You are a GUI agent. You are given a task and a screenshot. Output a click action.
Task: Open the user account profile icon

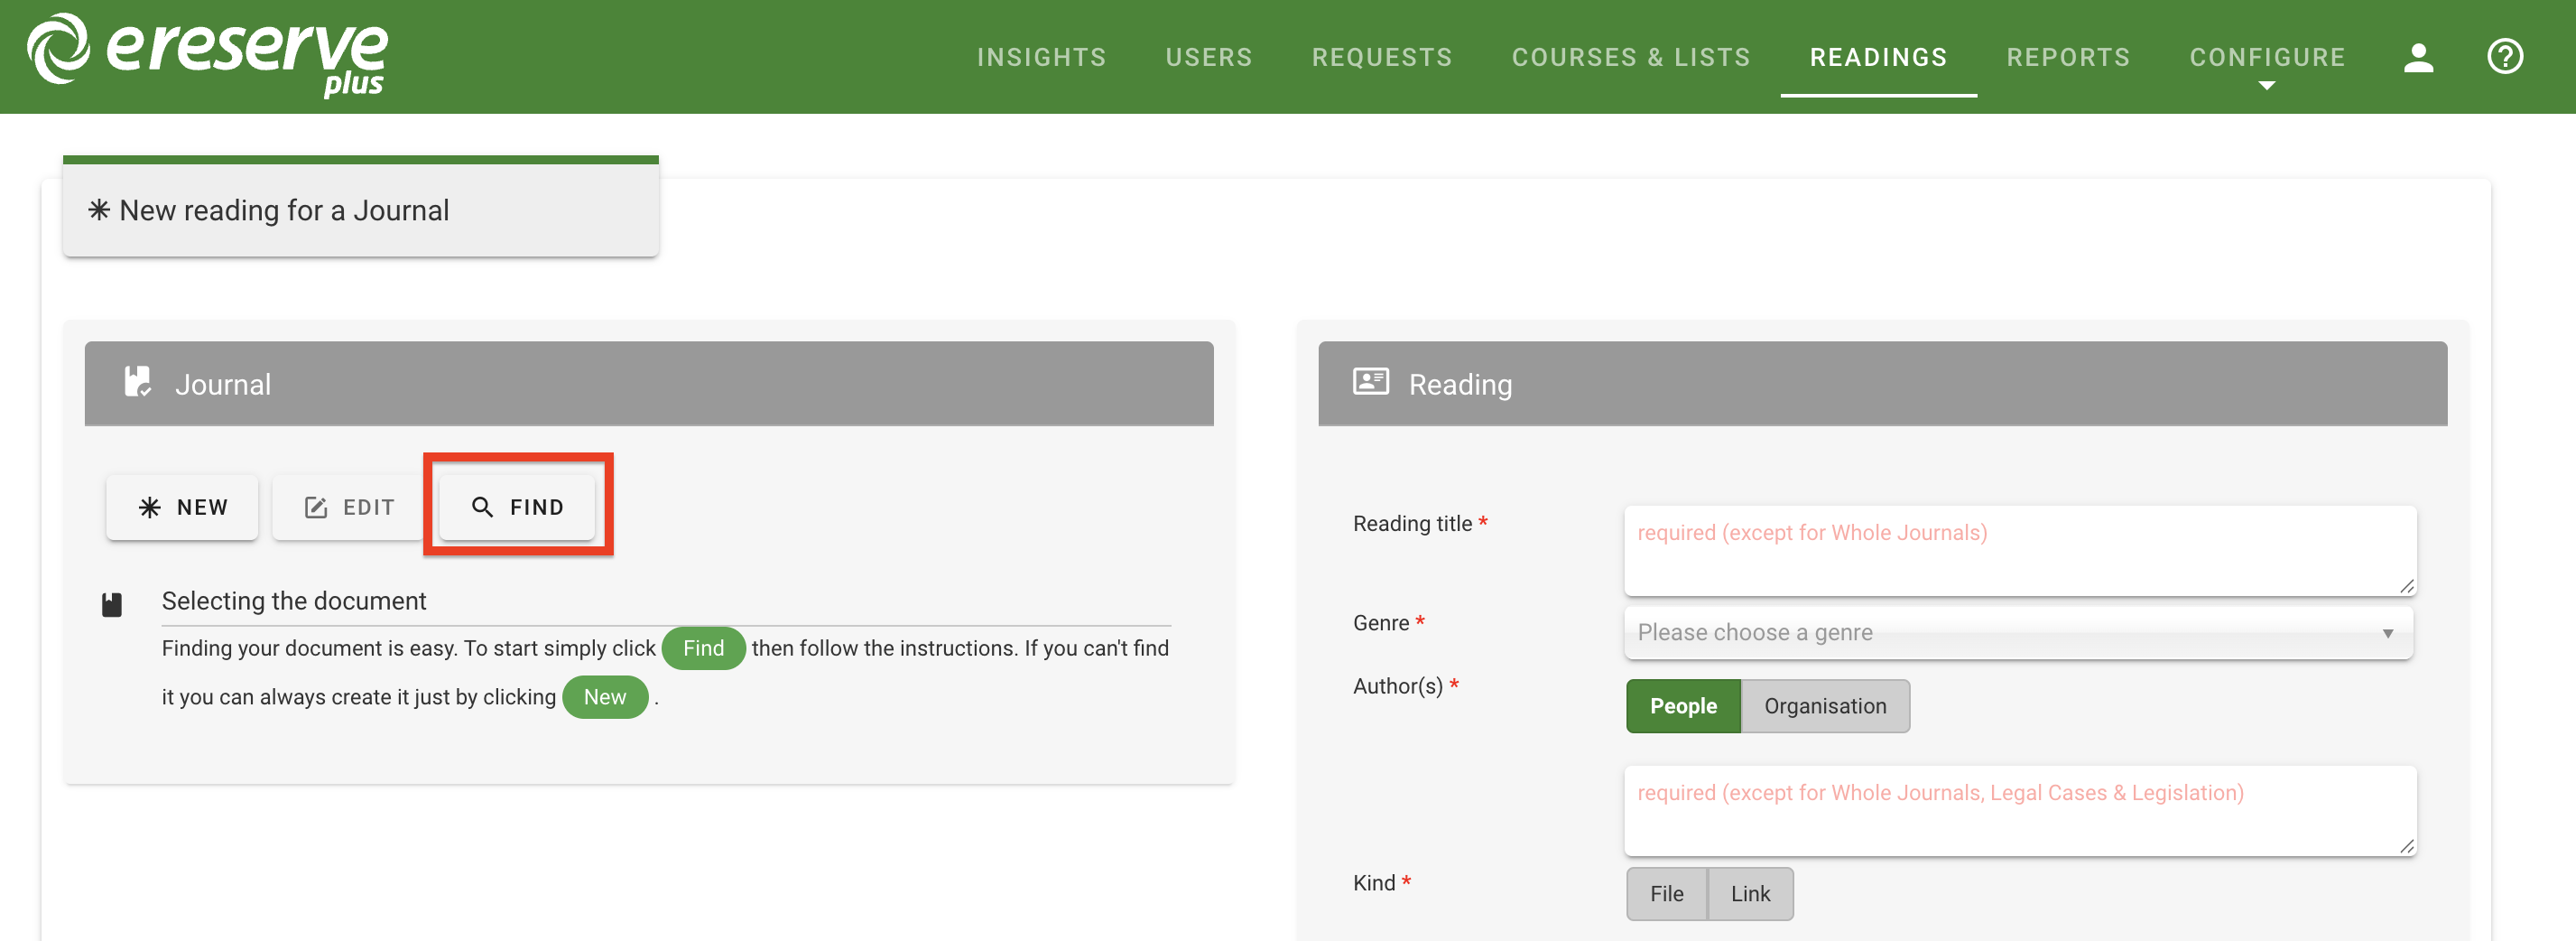tap(2418, 57)
